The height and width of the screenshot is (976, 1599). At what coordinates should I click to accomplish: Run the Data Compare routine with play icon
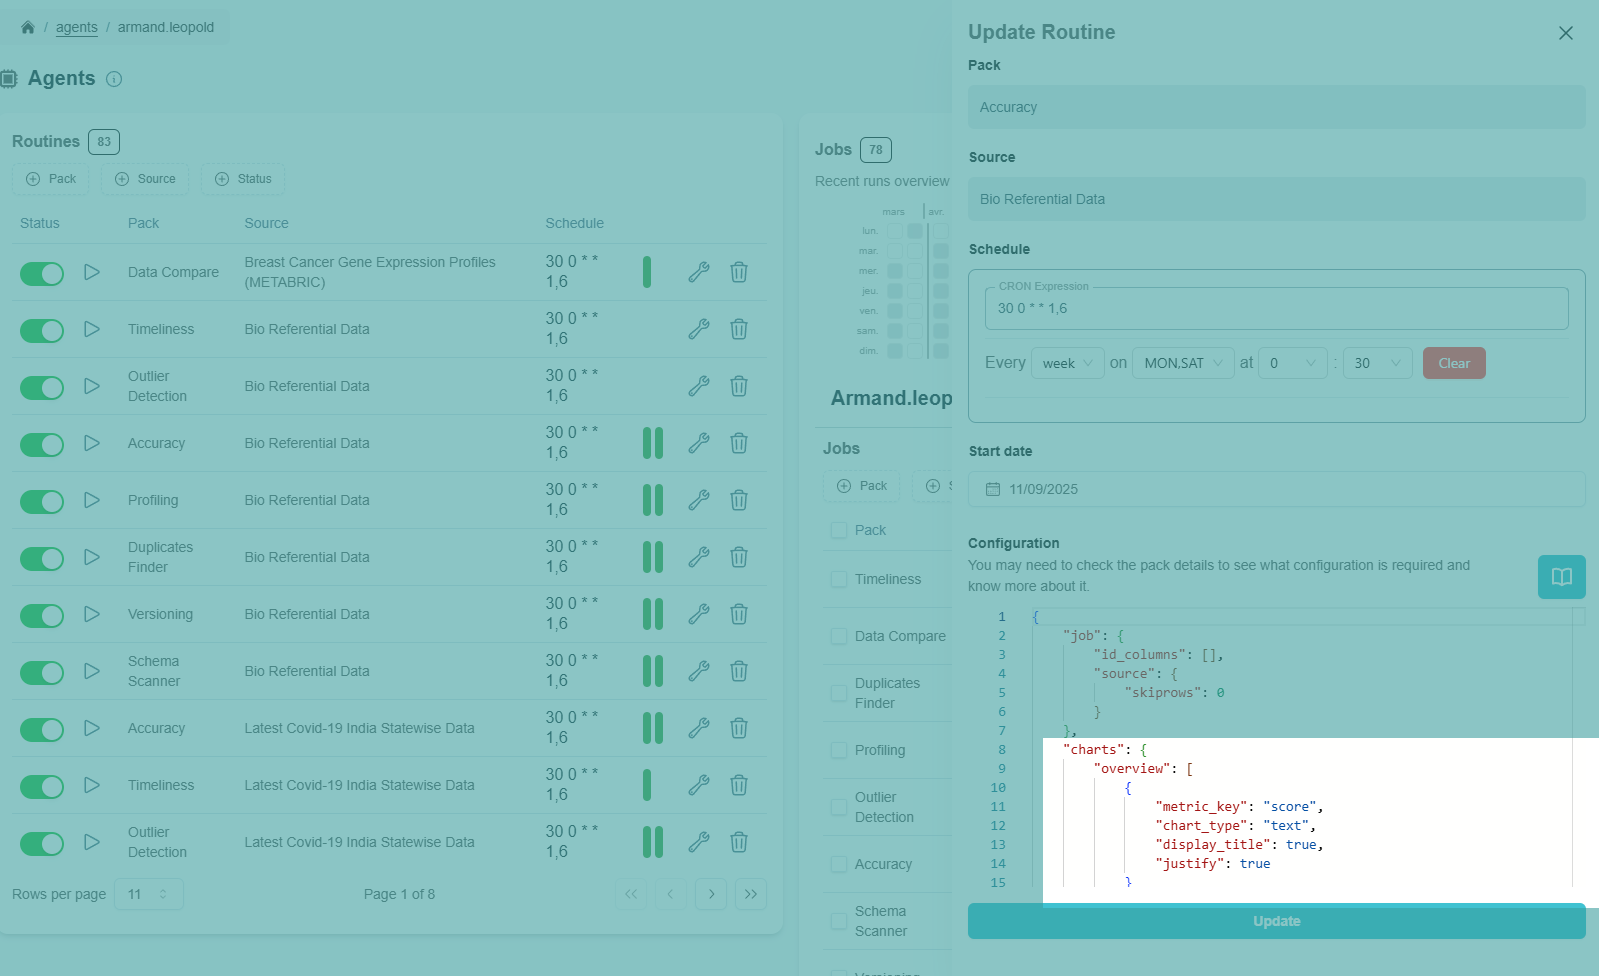tap(92, 272)
